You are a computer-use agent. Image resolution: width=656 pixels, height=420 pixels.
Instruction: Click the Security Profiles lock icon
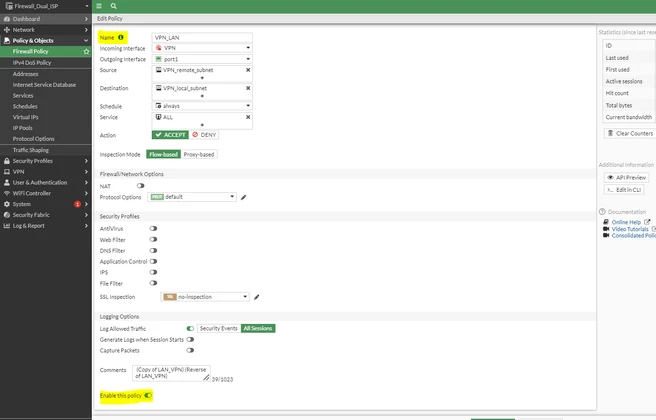[x=7, y=161]
